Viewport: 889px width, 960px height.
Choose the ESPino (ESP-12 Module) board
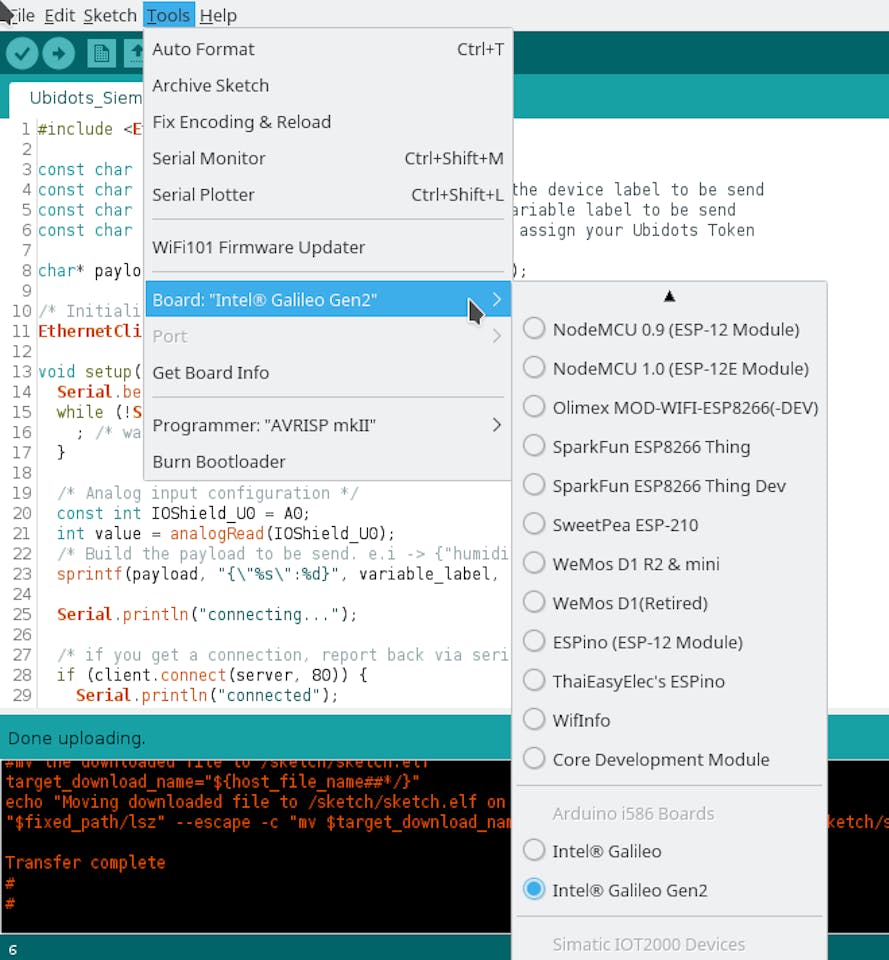pyautogui.click(x=669, y=642)
